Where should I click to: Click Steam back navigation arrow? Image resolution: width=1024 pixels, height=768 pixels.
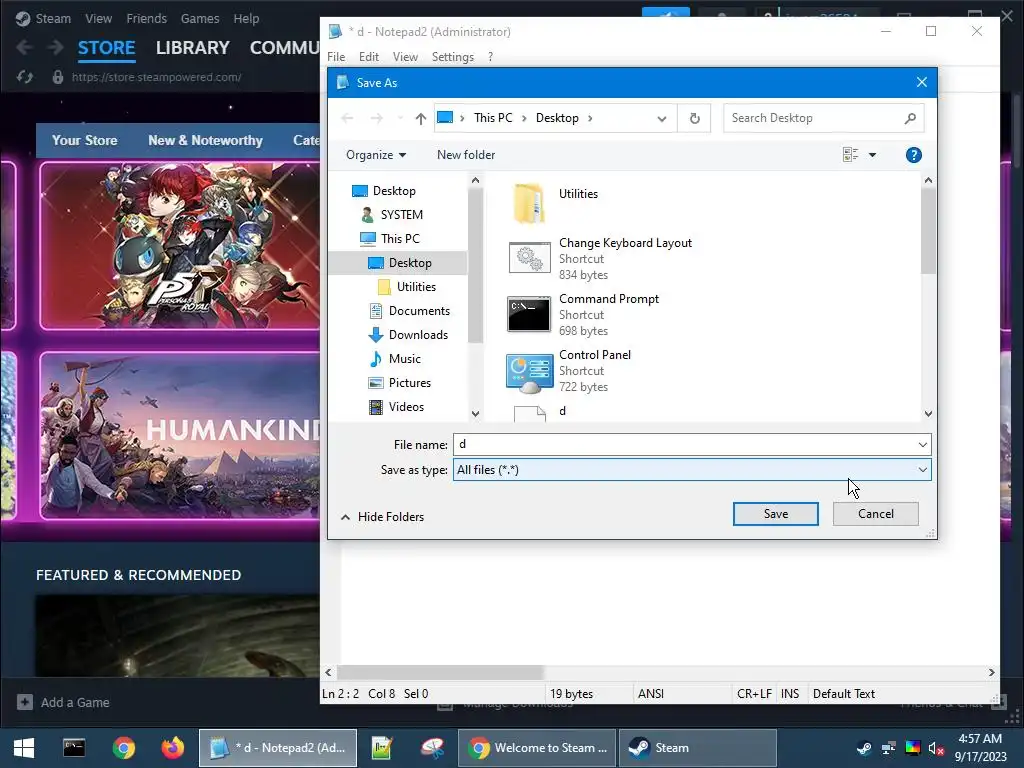pyautogui.click(x=25, y=48)
